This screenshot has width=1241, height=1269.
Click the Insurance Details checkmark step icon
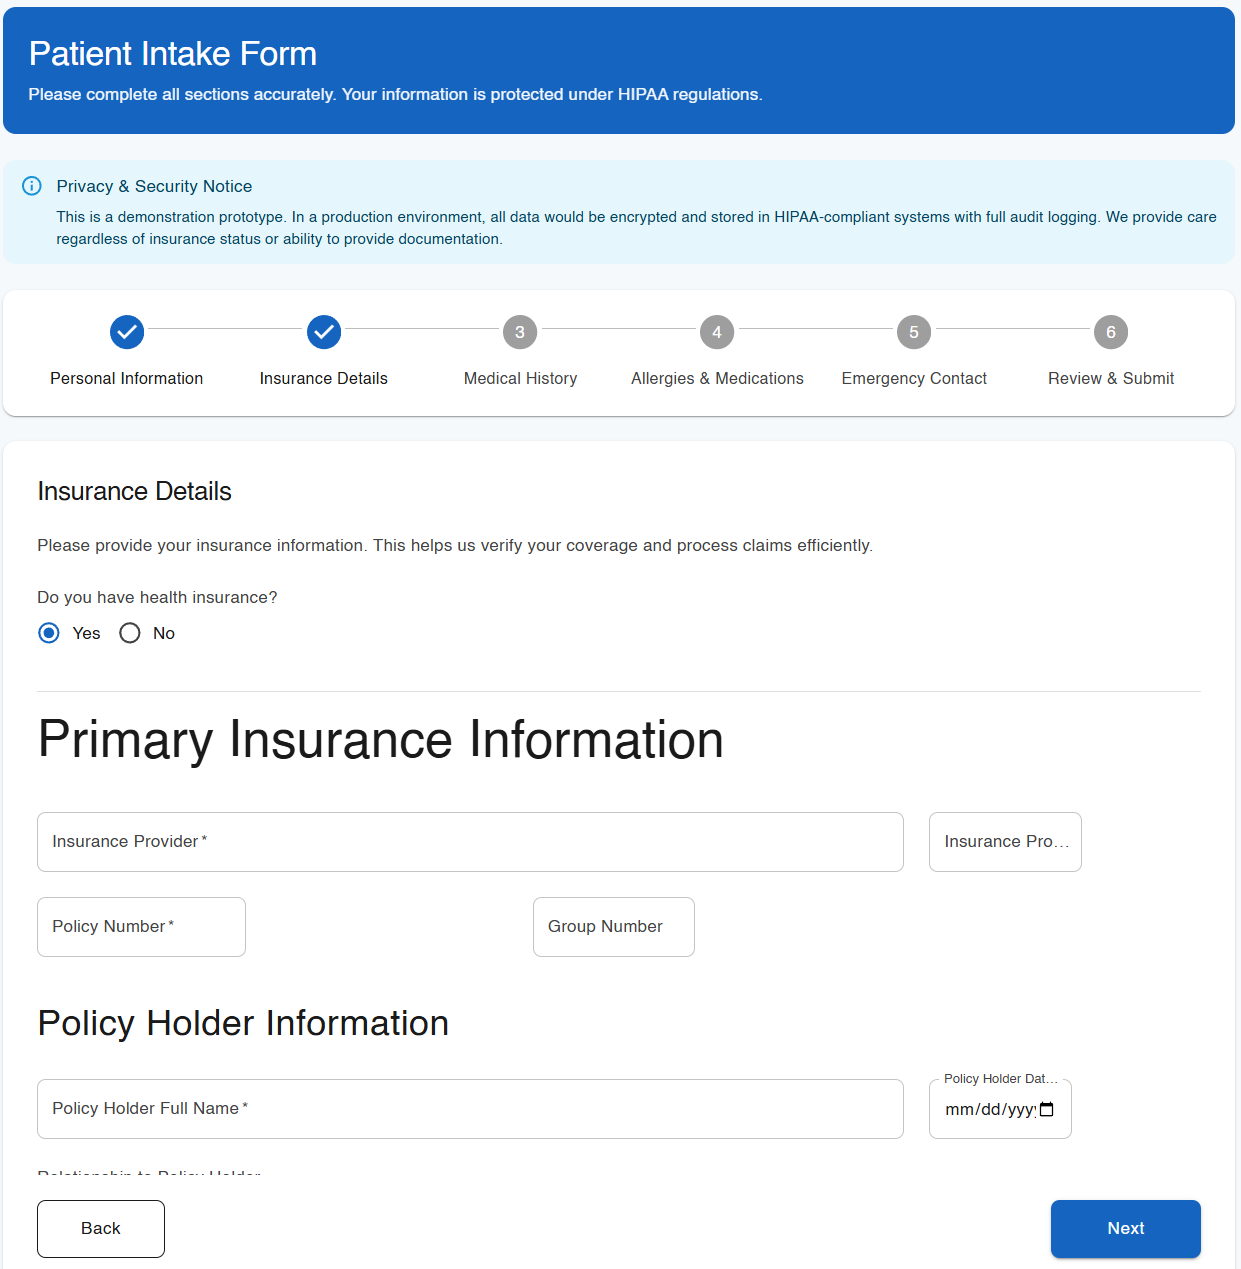[324, 332]
